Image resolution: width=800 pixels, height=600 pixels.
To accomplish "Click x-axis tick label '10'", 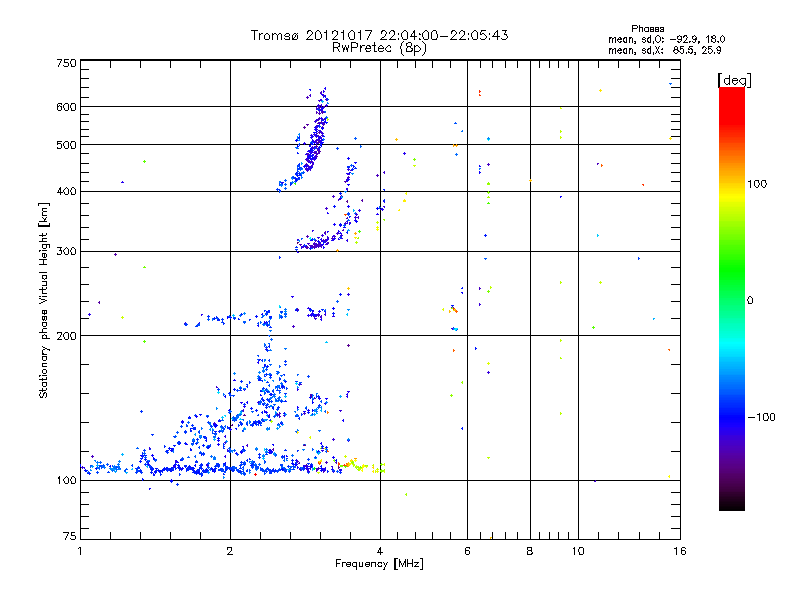I will [x=578, y=551].
